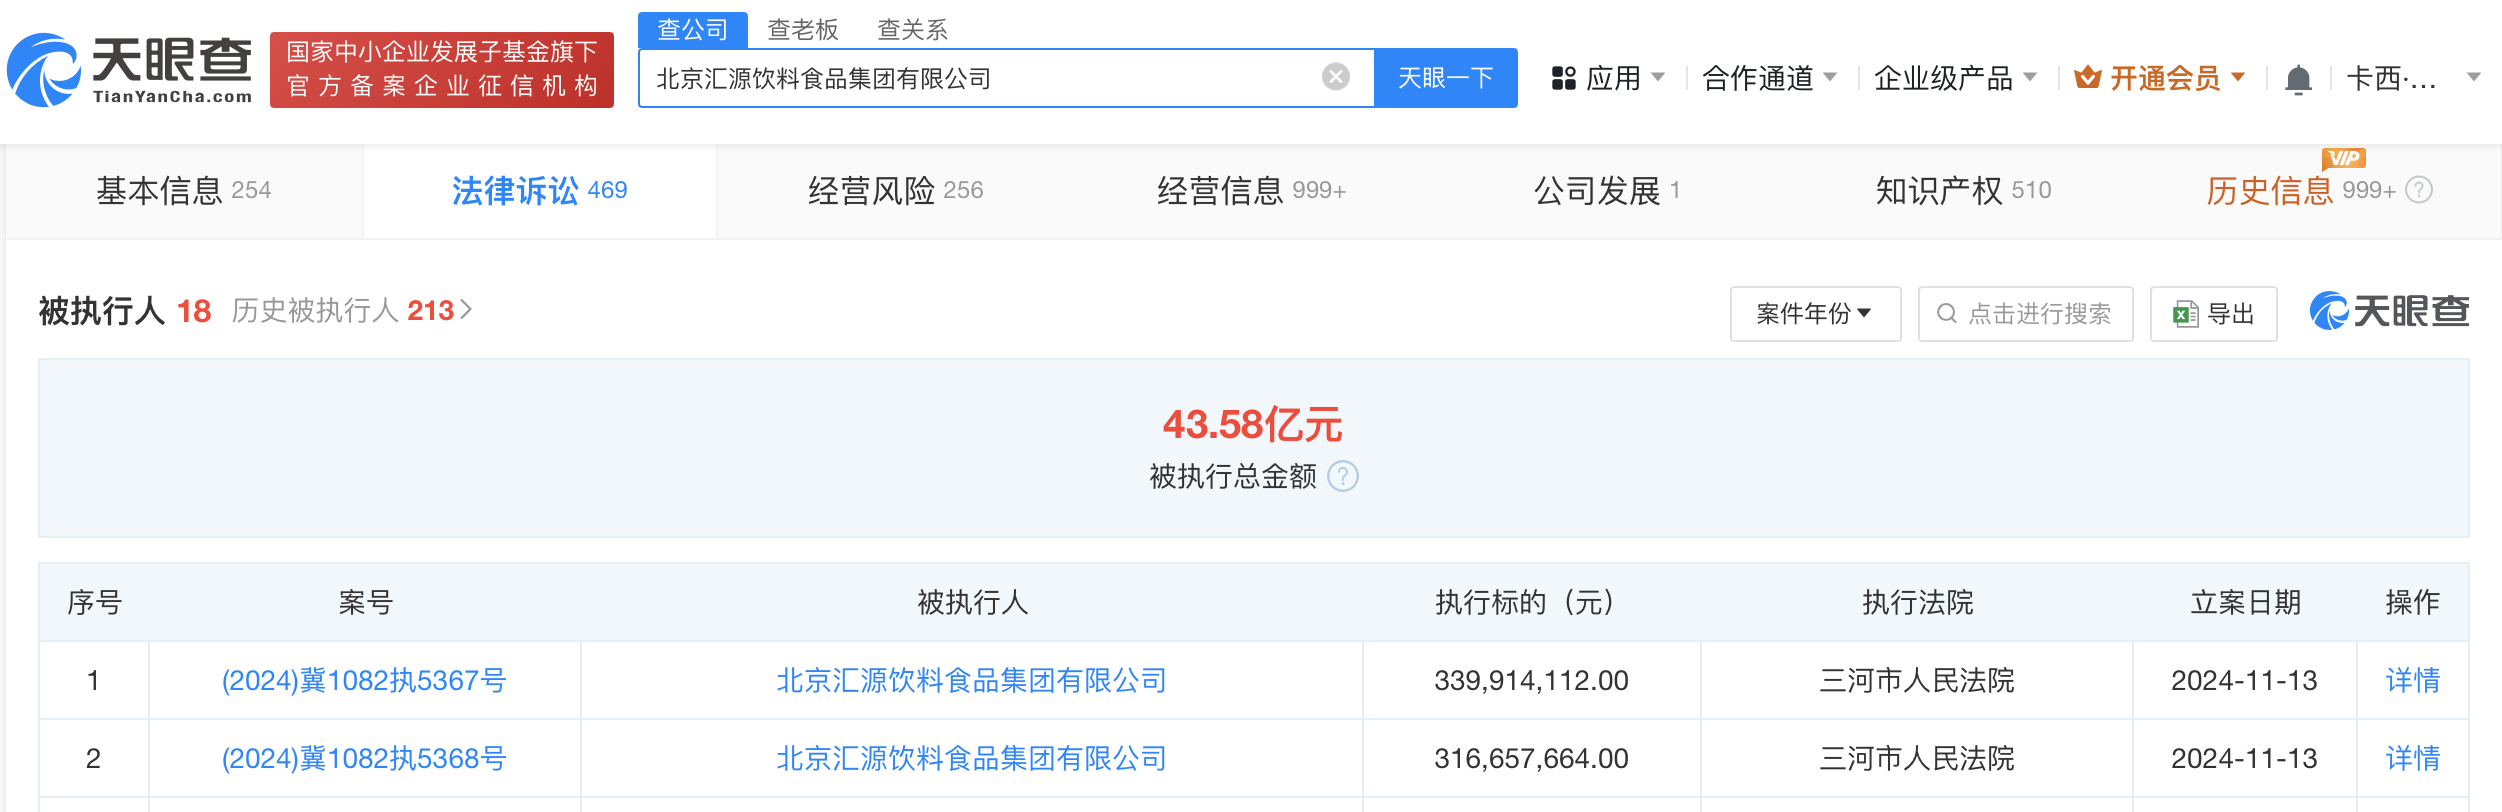Open the 公司发展 tab

[1607, 190]
